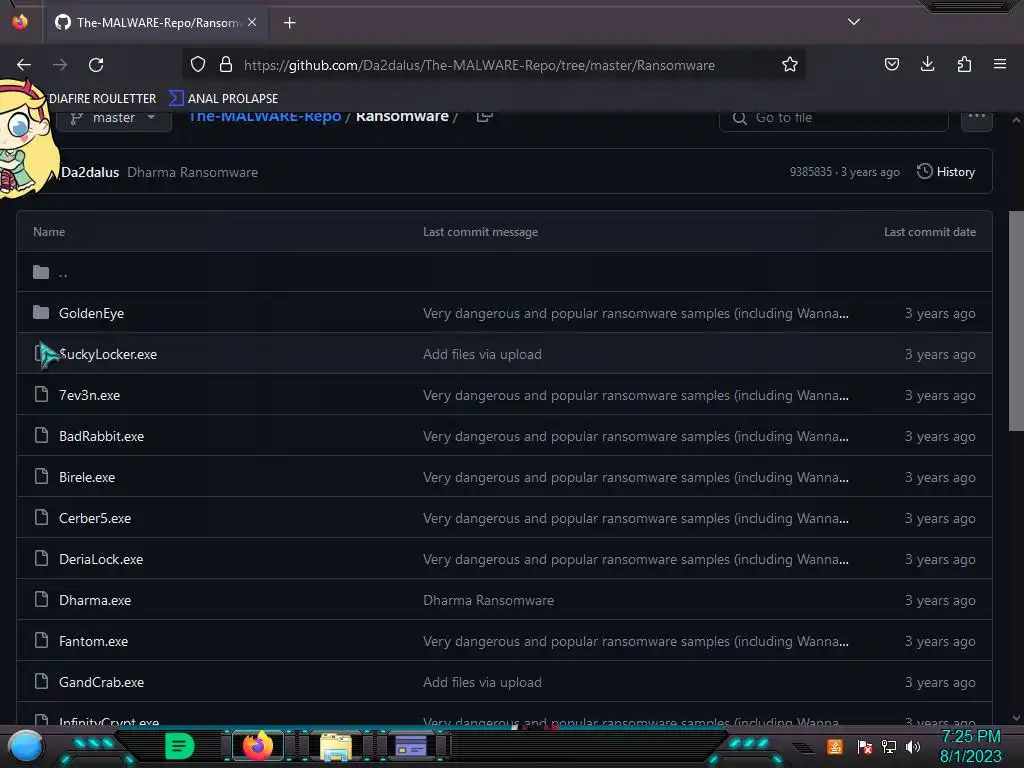This screenshot has width=1024, height=768.
Task: Close the The-MALWARE-Repo tab
Action: pos(252,22)
